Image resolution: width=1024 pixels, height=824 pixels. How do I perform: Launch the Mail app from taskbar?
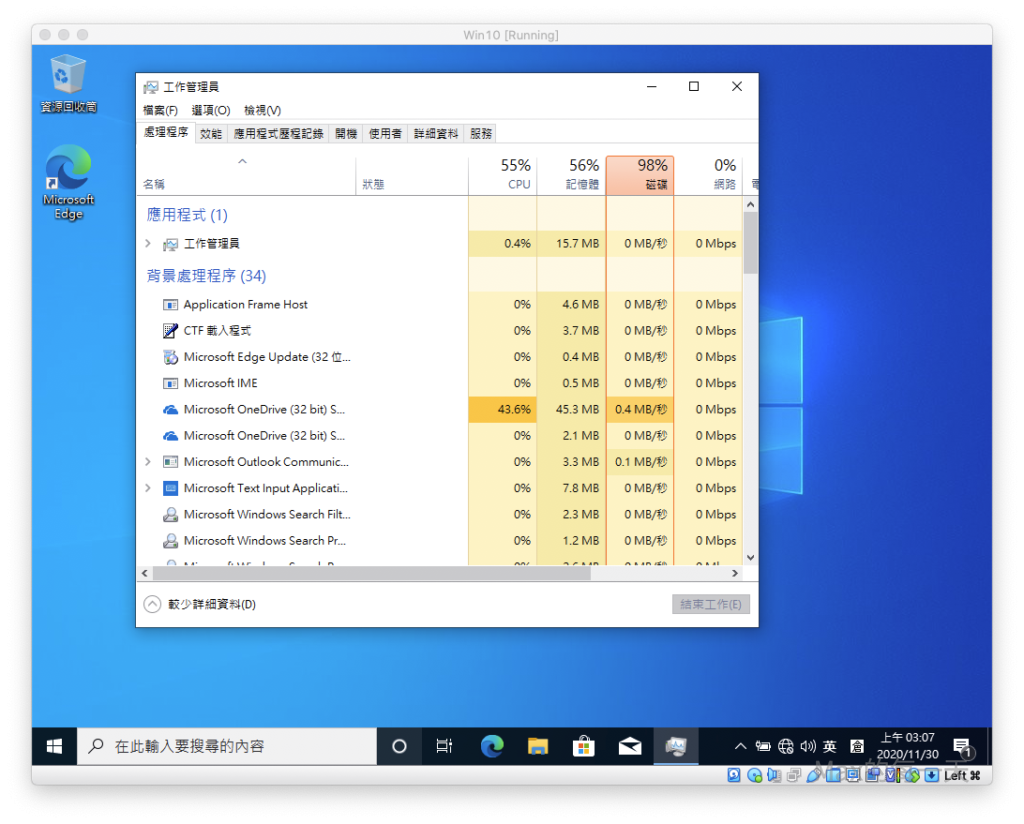tap(630, 746)
